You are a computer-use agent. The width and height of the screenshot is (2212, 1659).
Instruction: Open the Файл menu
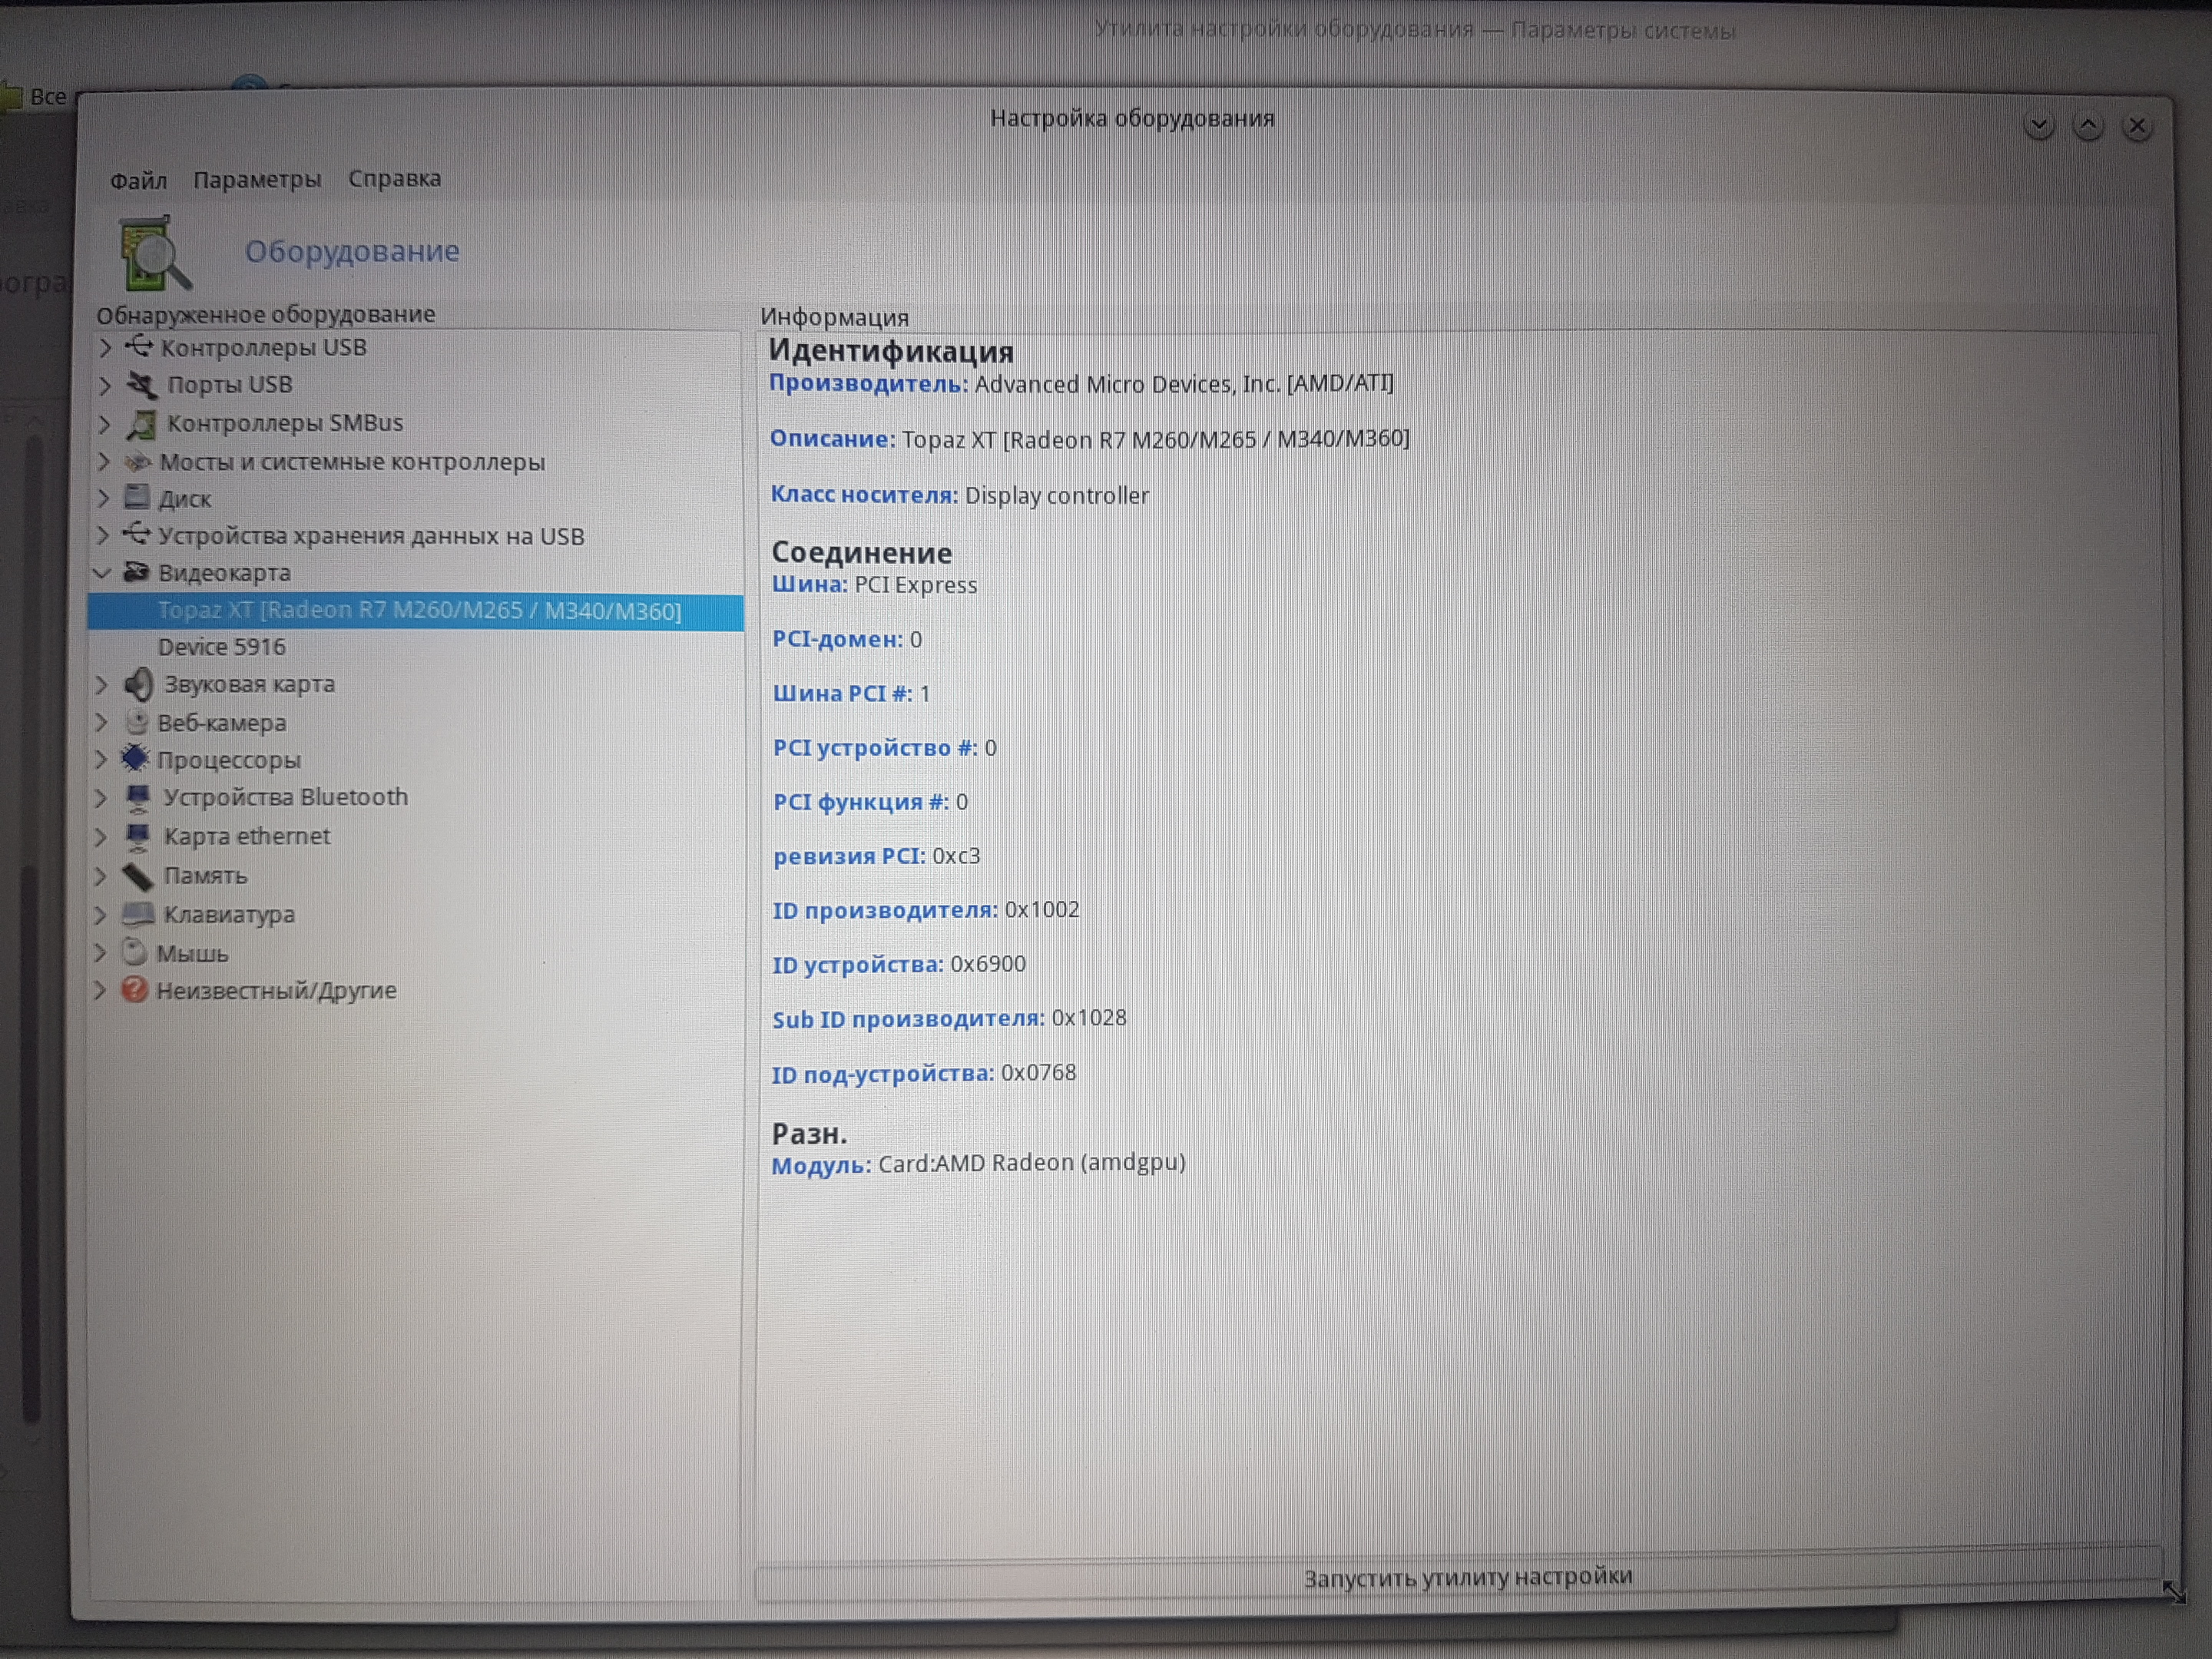click(138, 180)
